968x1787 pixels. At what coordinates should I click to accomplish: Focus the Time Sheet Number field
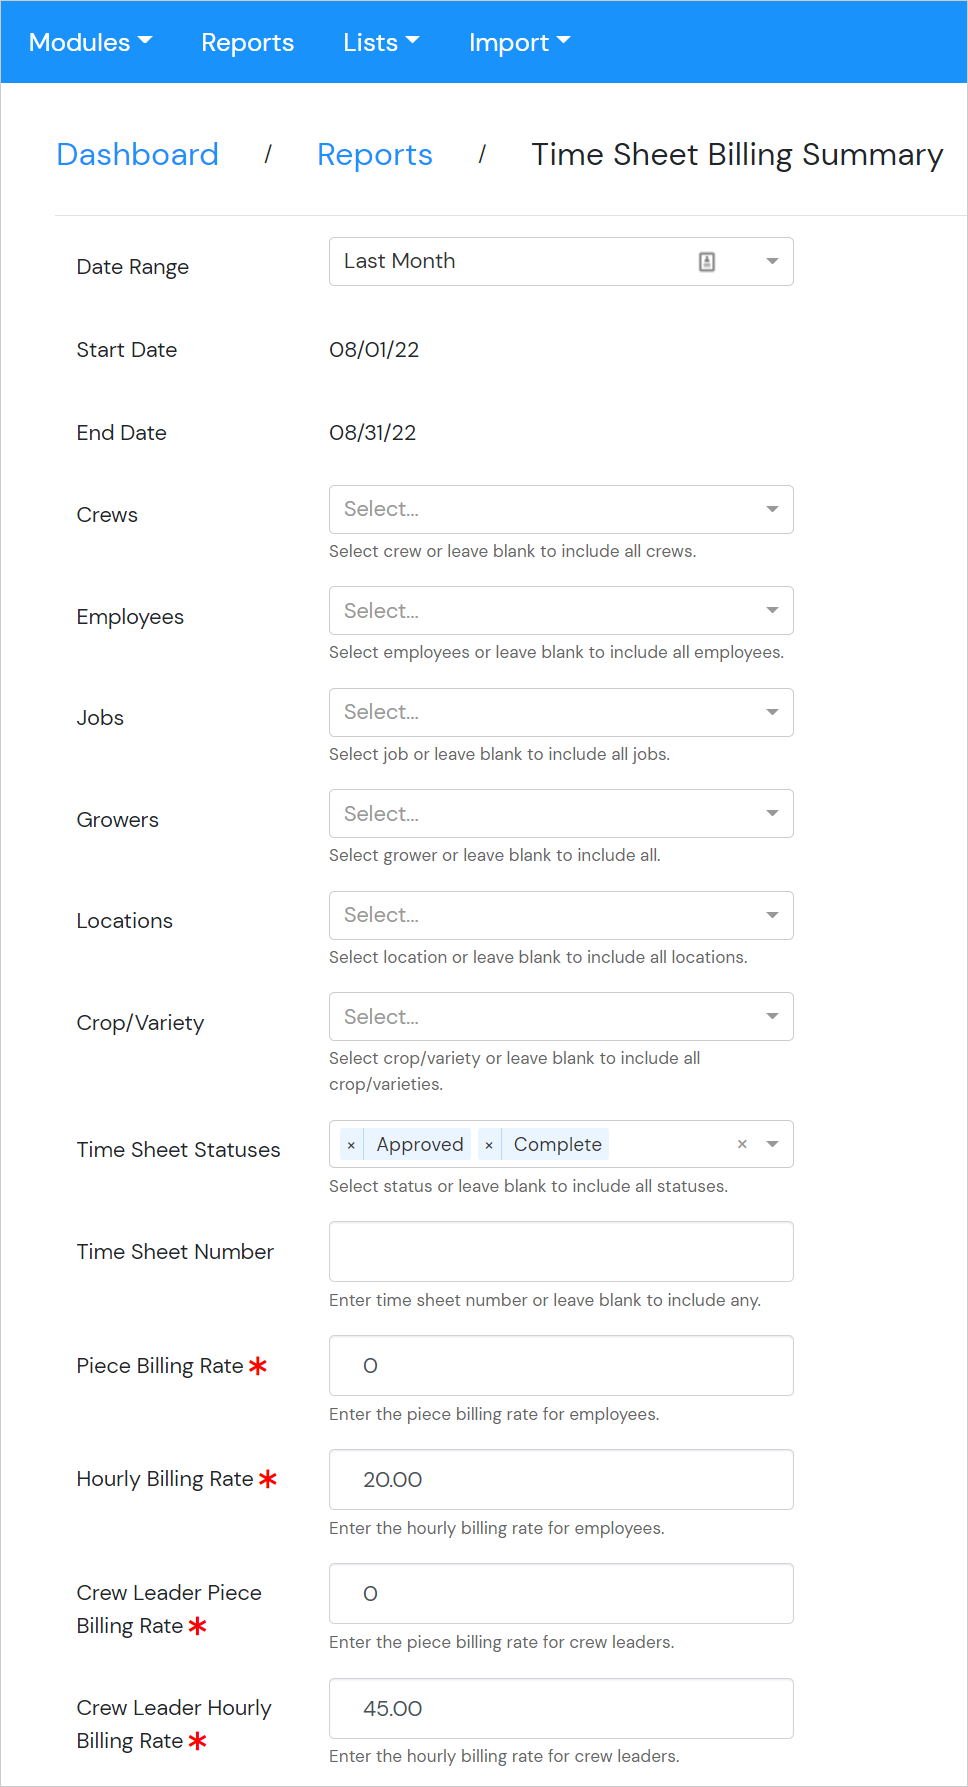tap(561, 1251)
